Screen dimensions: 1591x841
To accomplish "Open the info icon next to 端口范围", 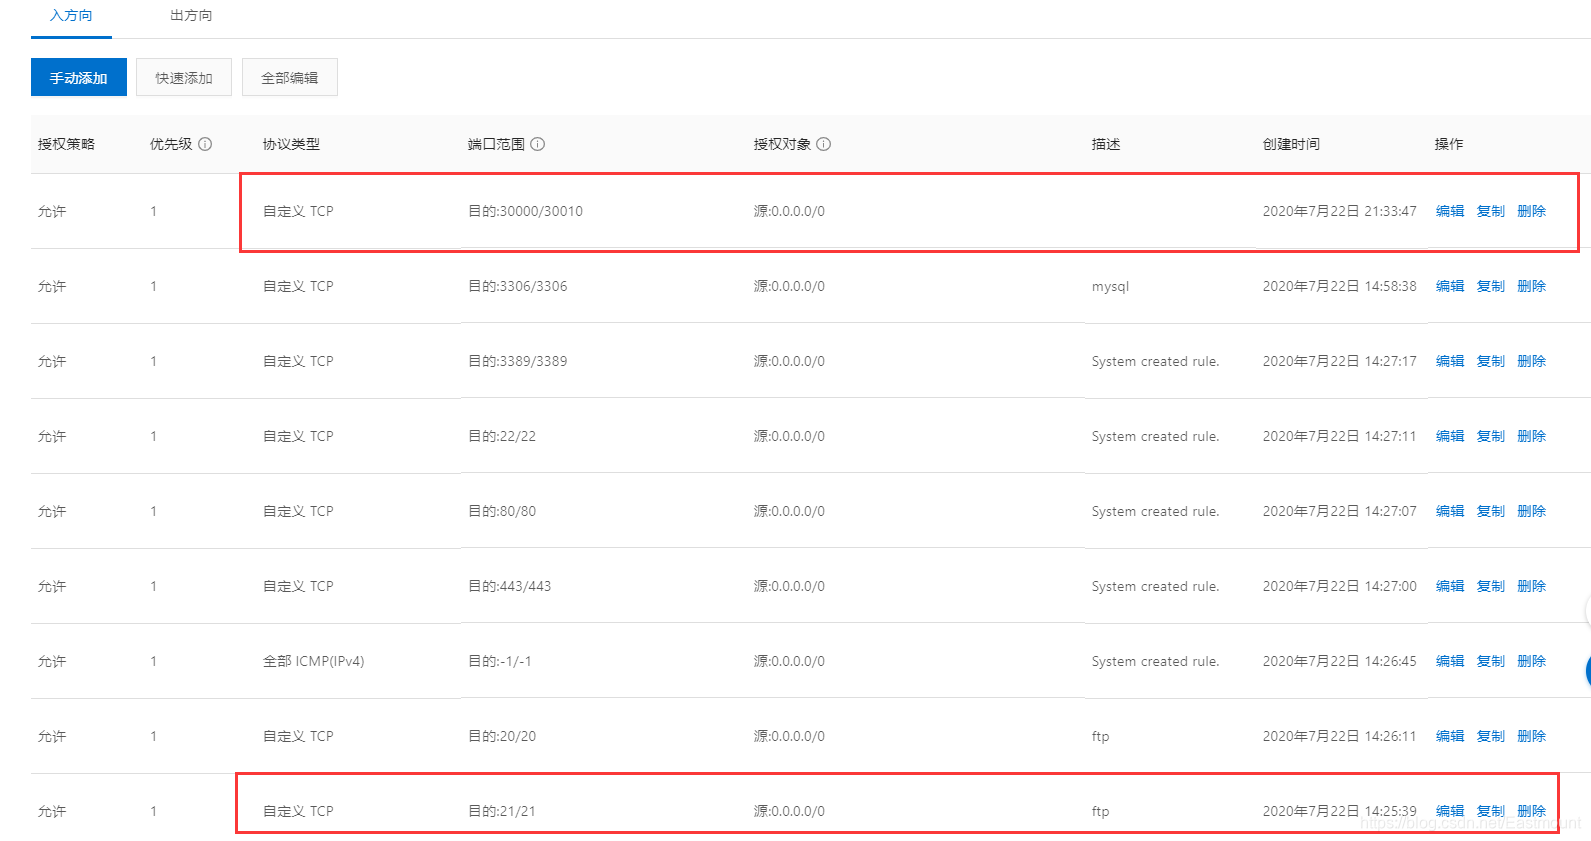I will coord(537,144).
